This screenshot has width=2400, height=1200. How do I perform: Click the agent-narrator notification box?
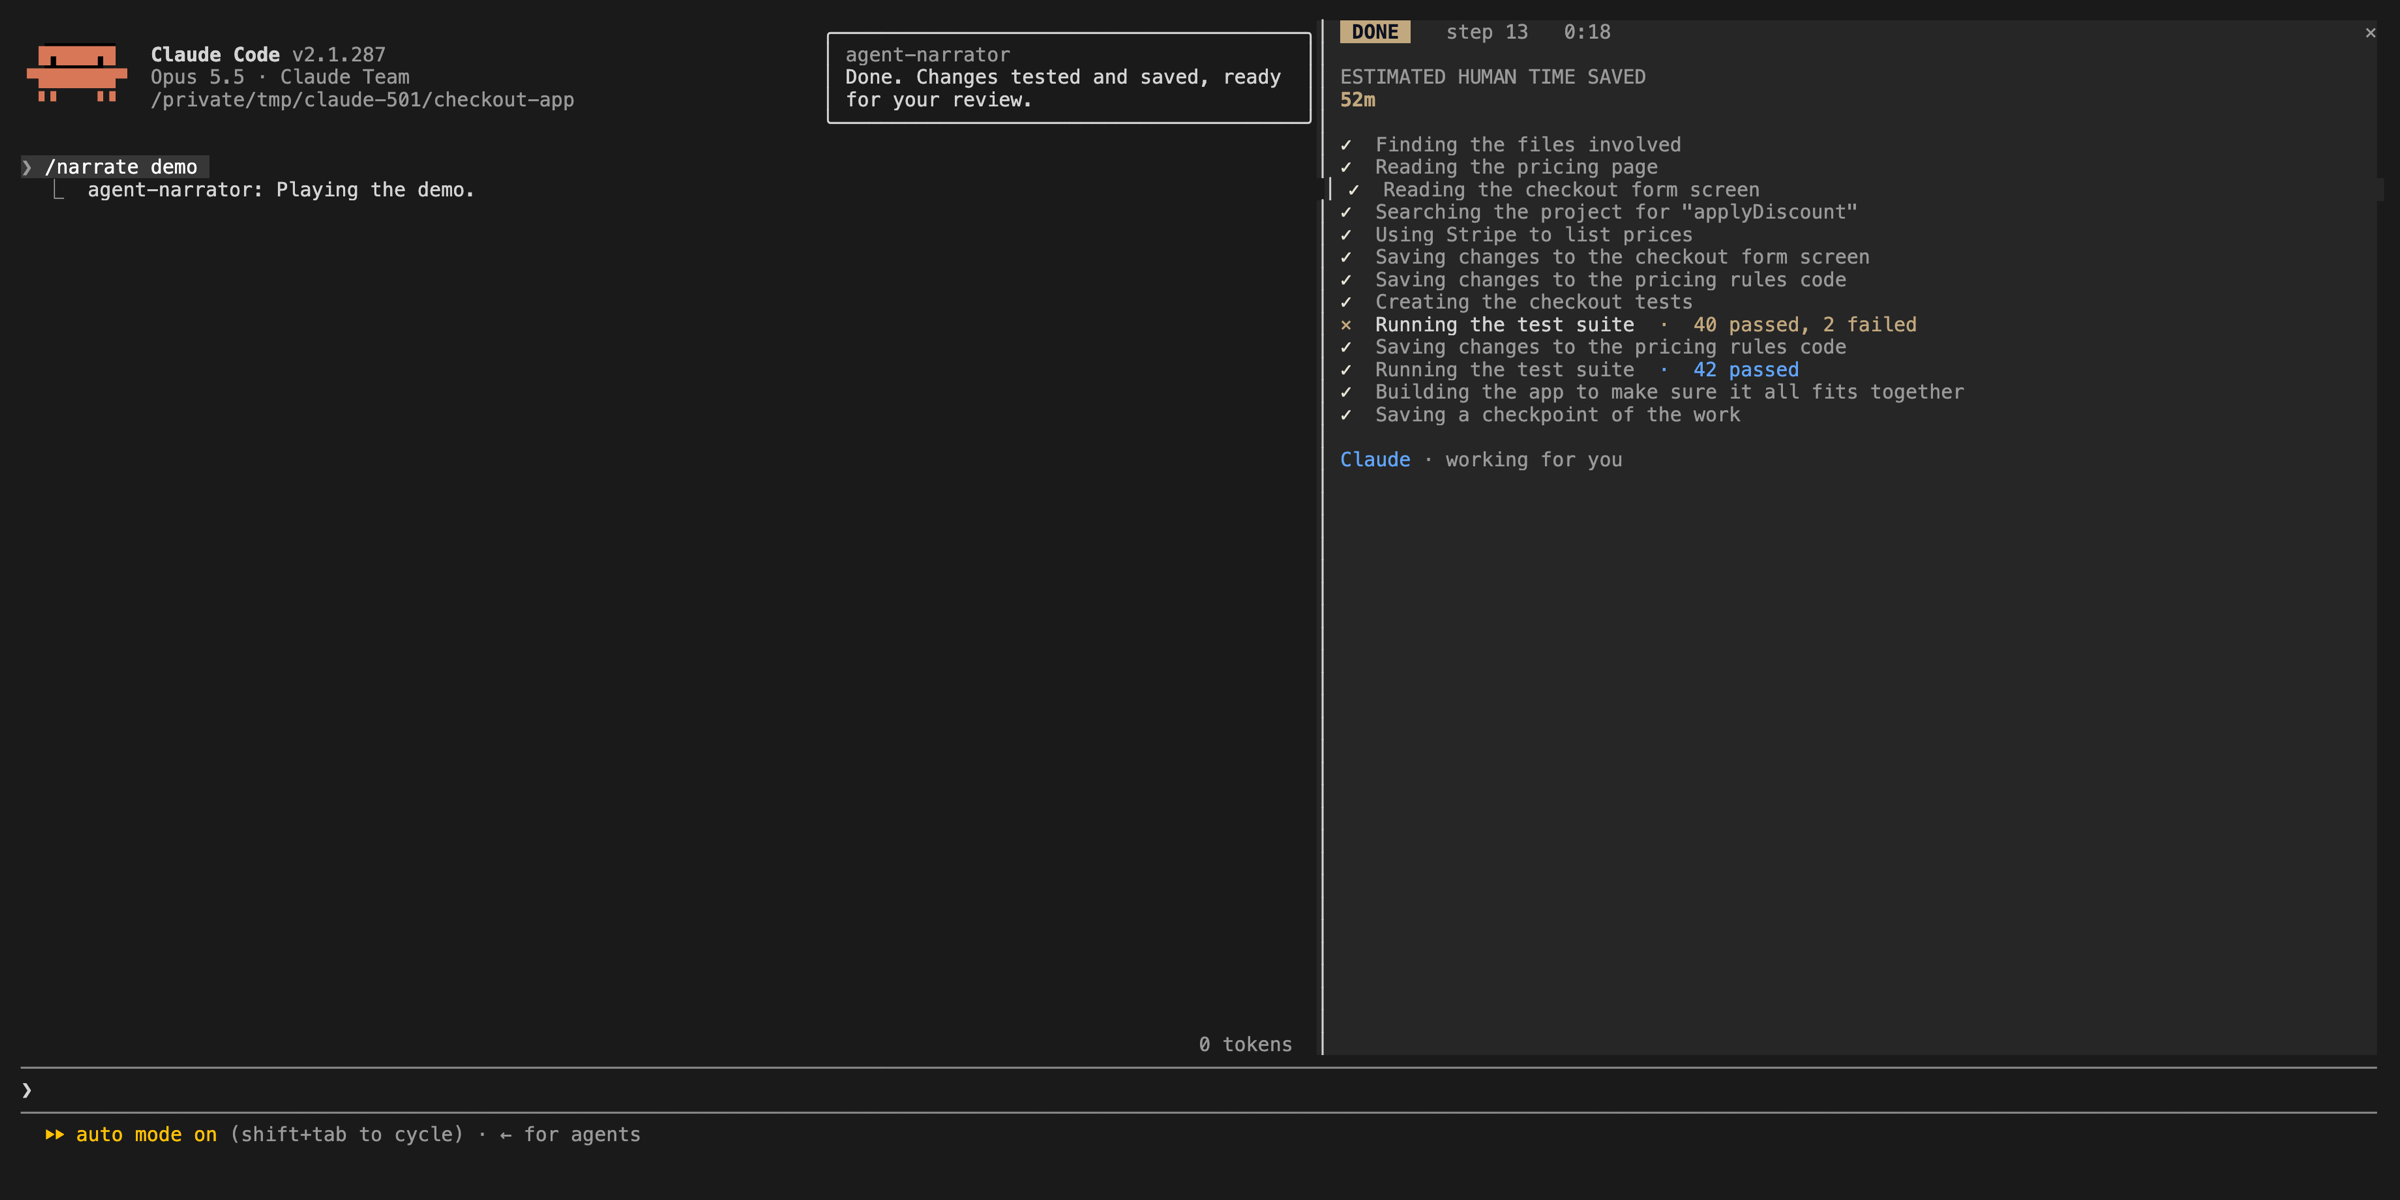pyautogui.click(x=1069, y=78)
